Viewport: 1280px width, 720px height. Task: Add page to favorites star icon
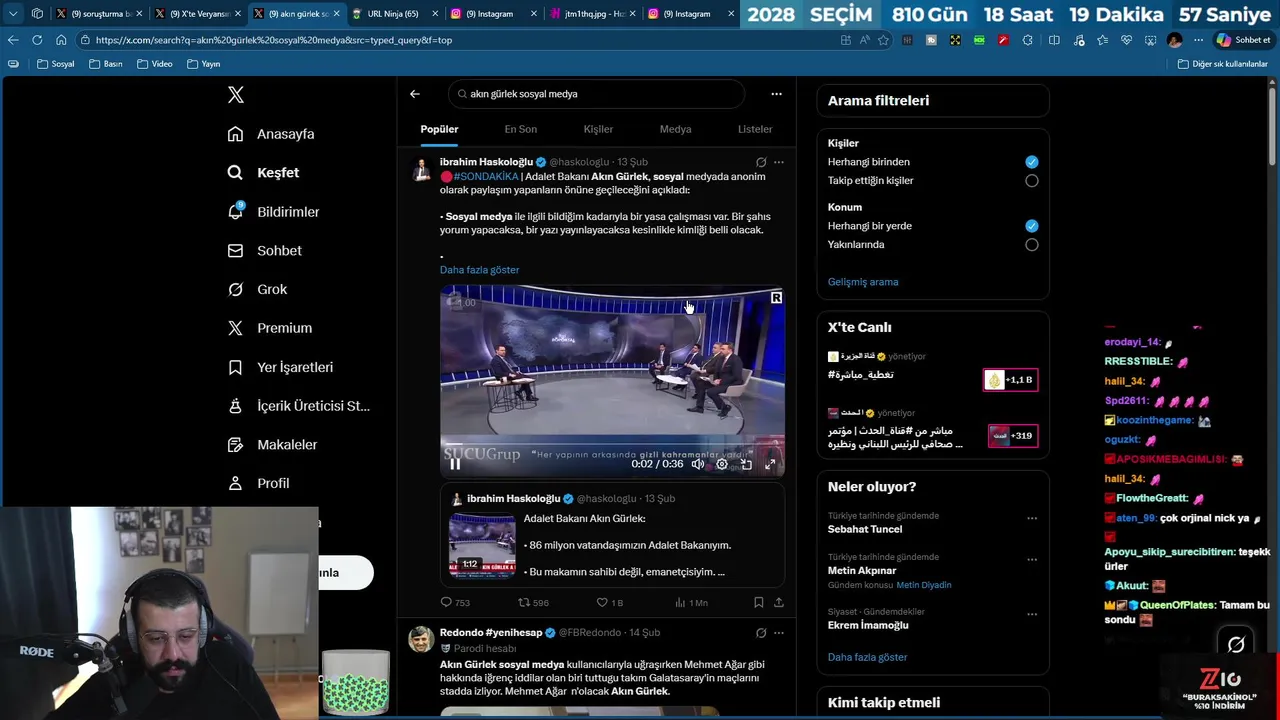click(883, 40)
